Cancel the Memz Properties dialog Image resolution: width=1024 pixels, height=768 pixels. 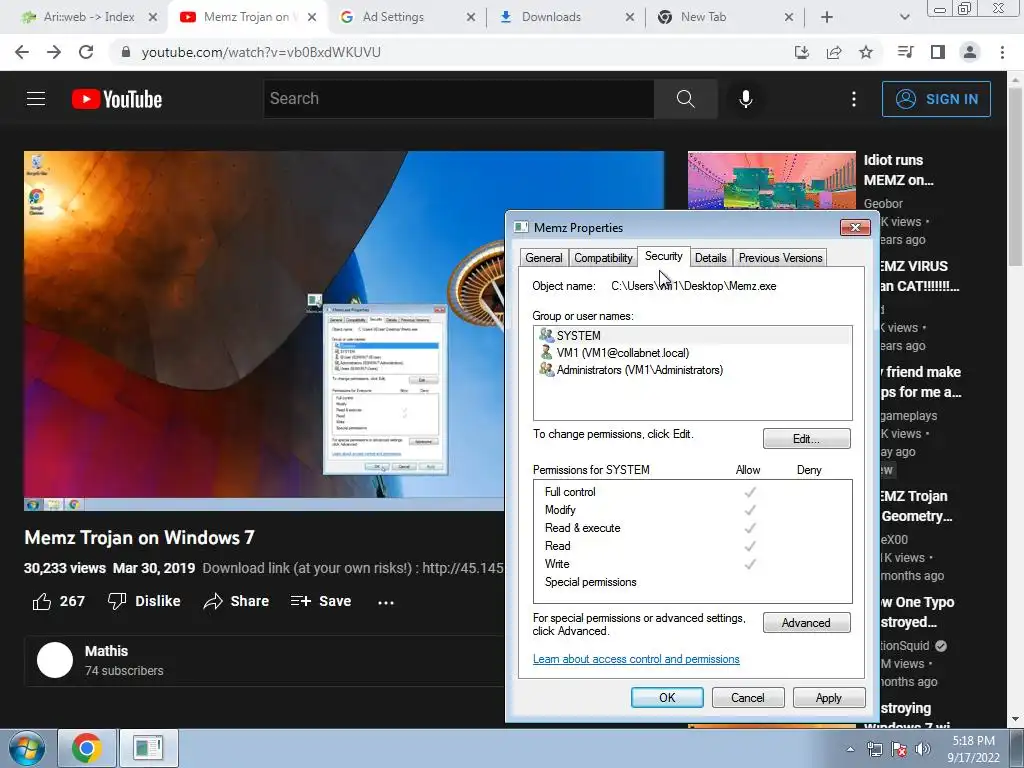tap(748, 697)
